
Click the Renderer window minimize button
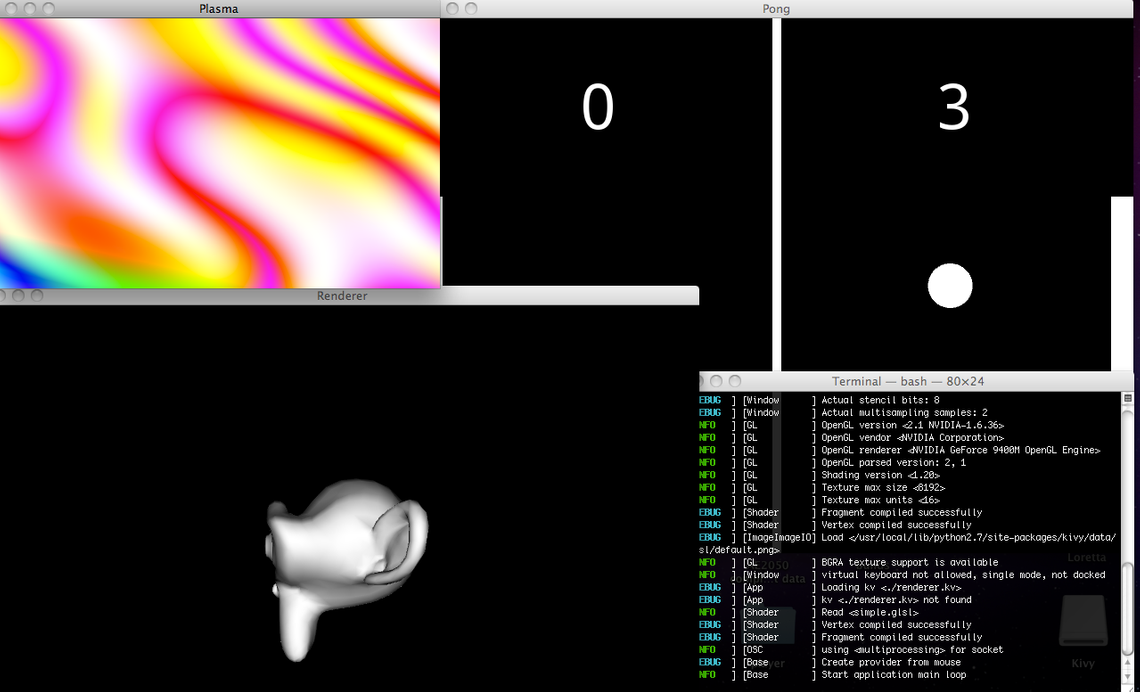[18, 296]
